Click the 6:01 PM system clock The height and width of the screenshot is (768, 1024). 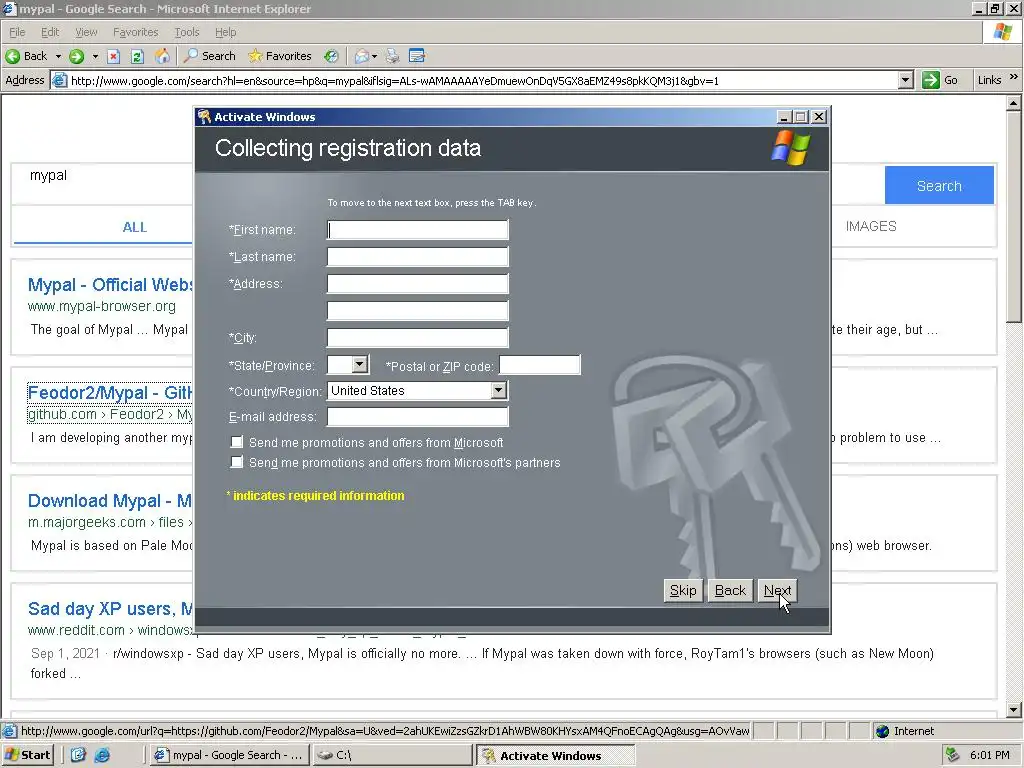(x=989, y=755)
